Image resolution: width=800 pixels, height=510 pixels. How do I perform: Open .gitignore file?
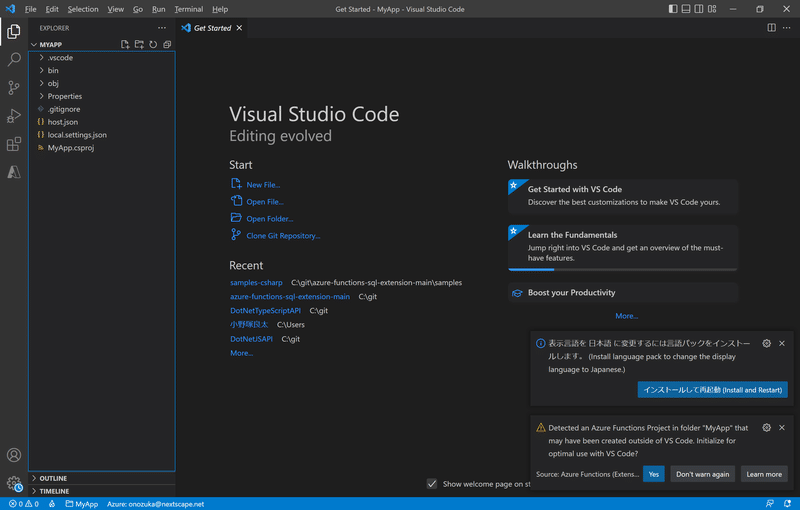(x=102, y=109)
